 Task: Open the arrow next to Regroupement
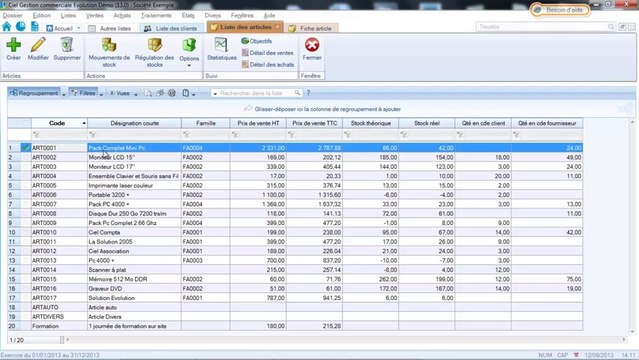[64, 94]
